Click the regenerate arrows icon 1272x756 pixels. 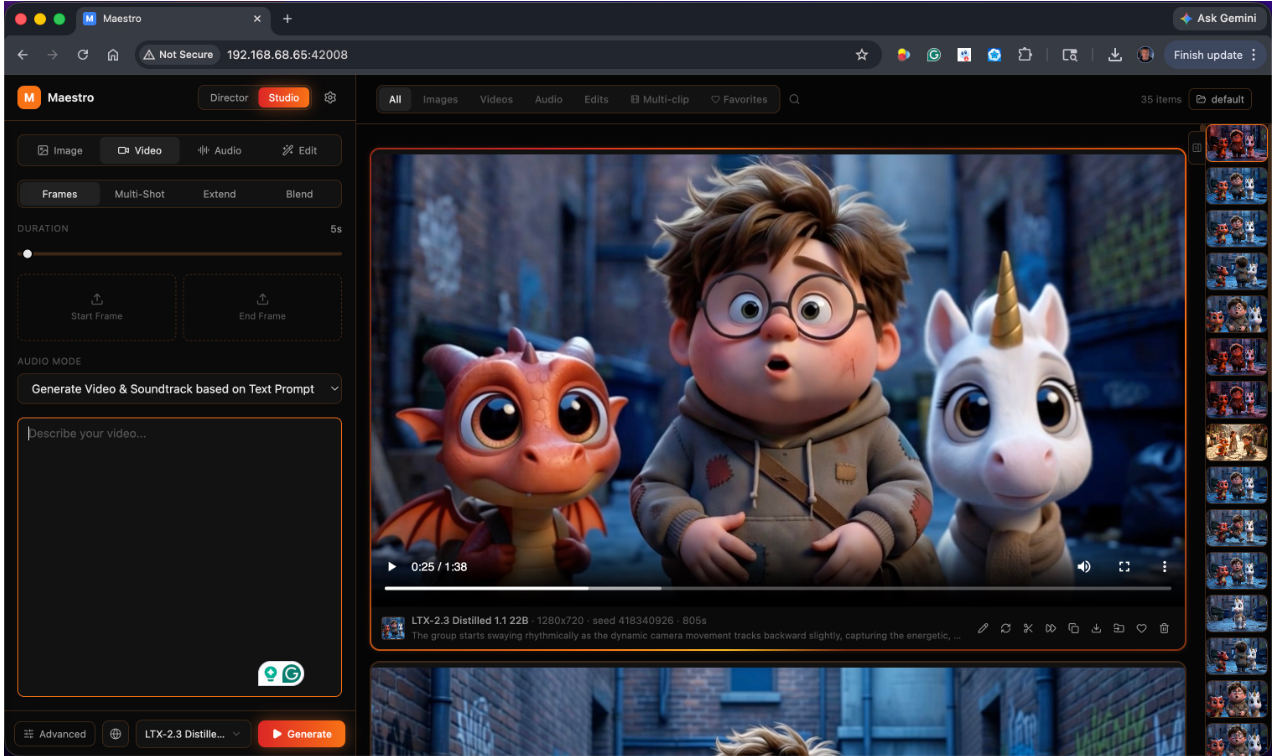[1005, 628]
